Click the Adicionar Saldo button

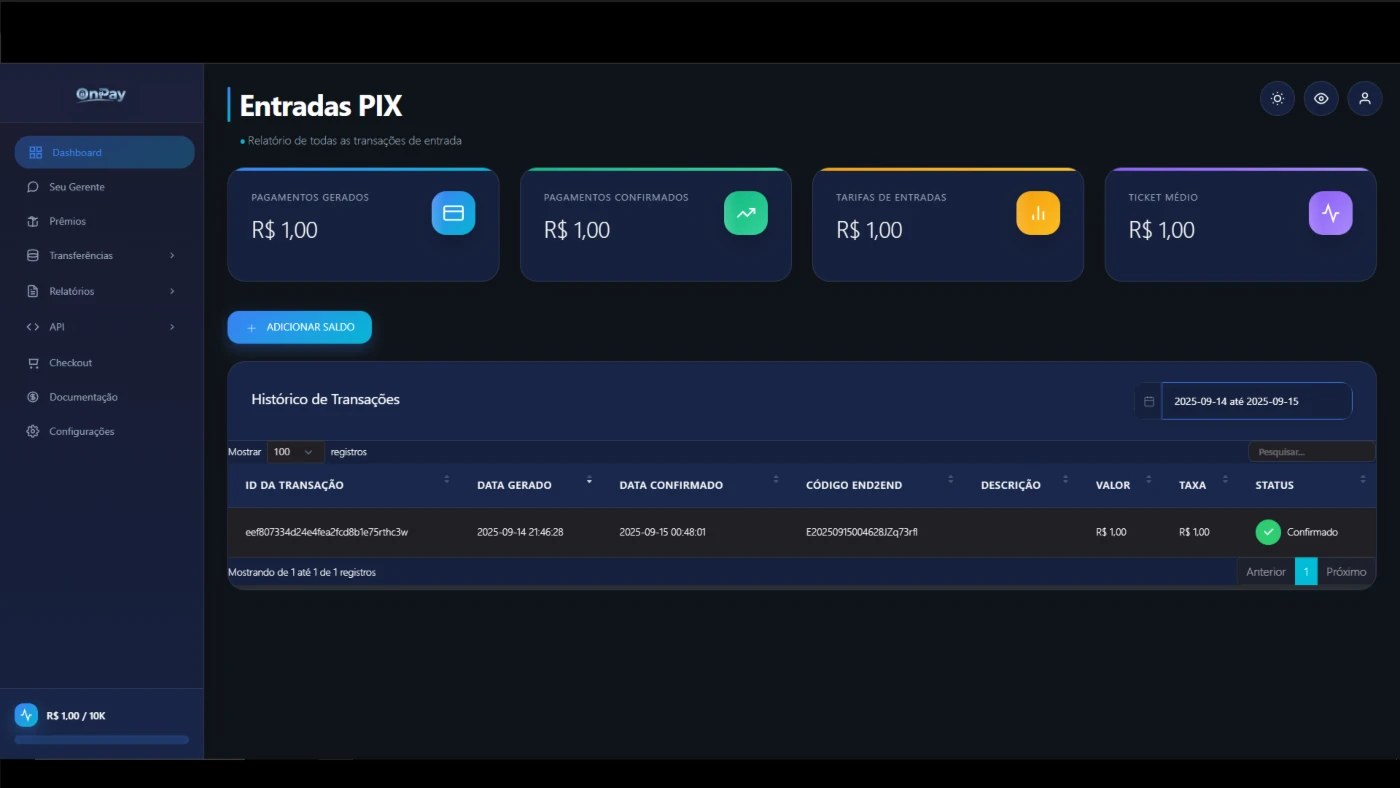click(299, 327)
